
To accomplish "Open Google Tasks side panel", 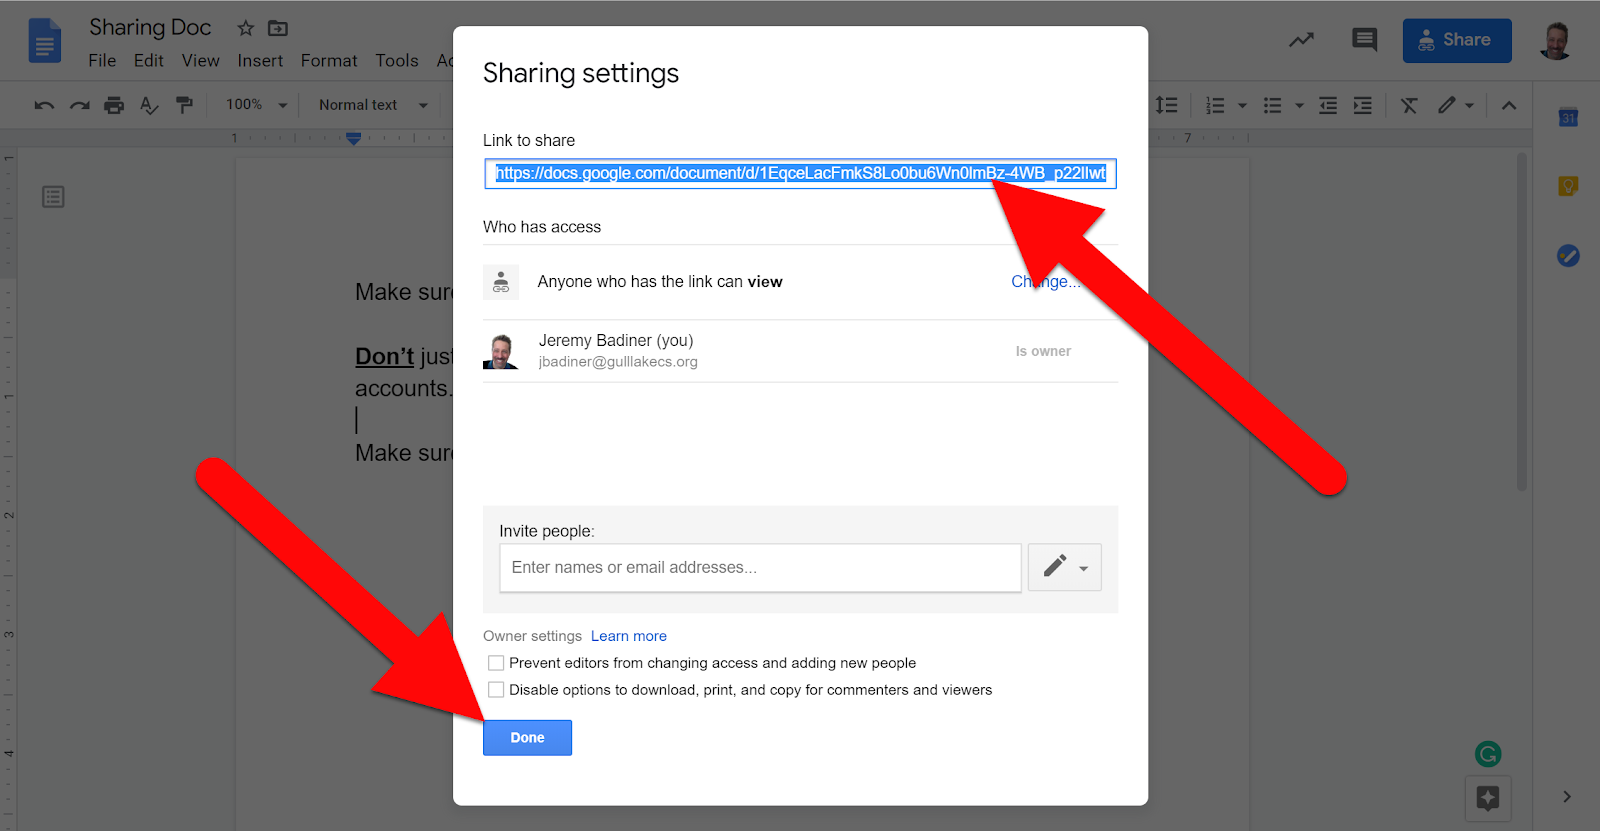I will [1568, 256].
